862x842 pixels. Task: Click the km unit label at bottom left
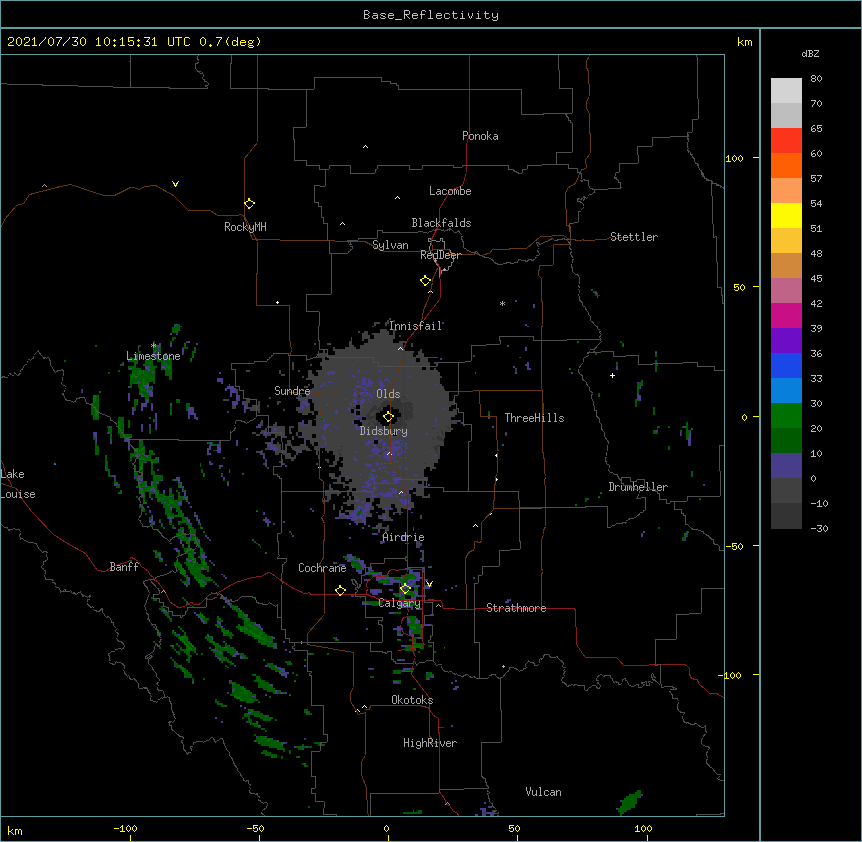15,831
